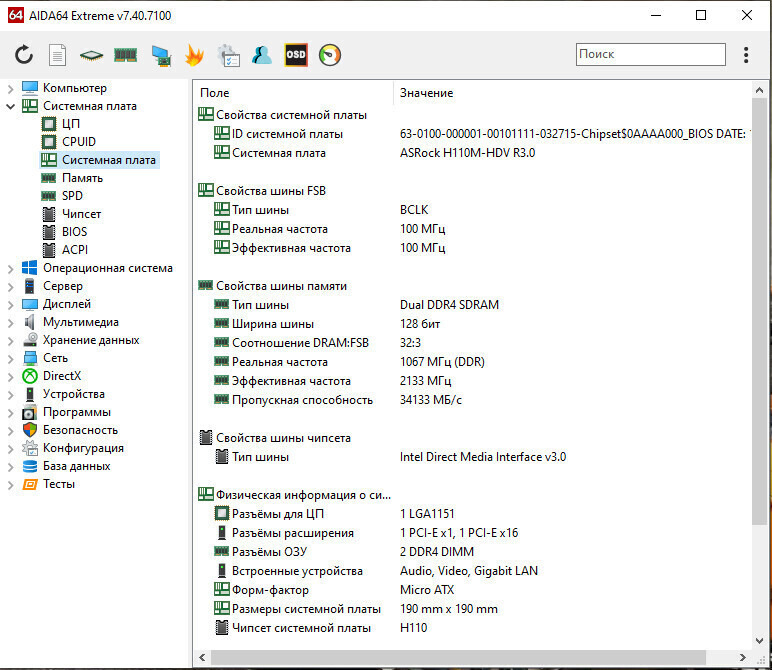Collapse the Системная плата tree node
Screen dimensions: 772x670
(11, 106)
